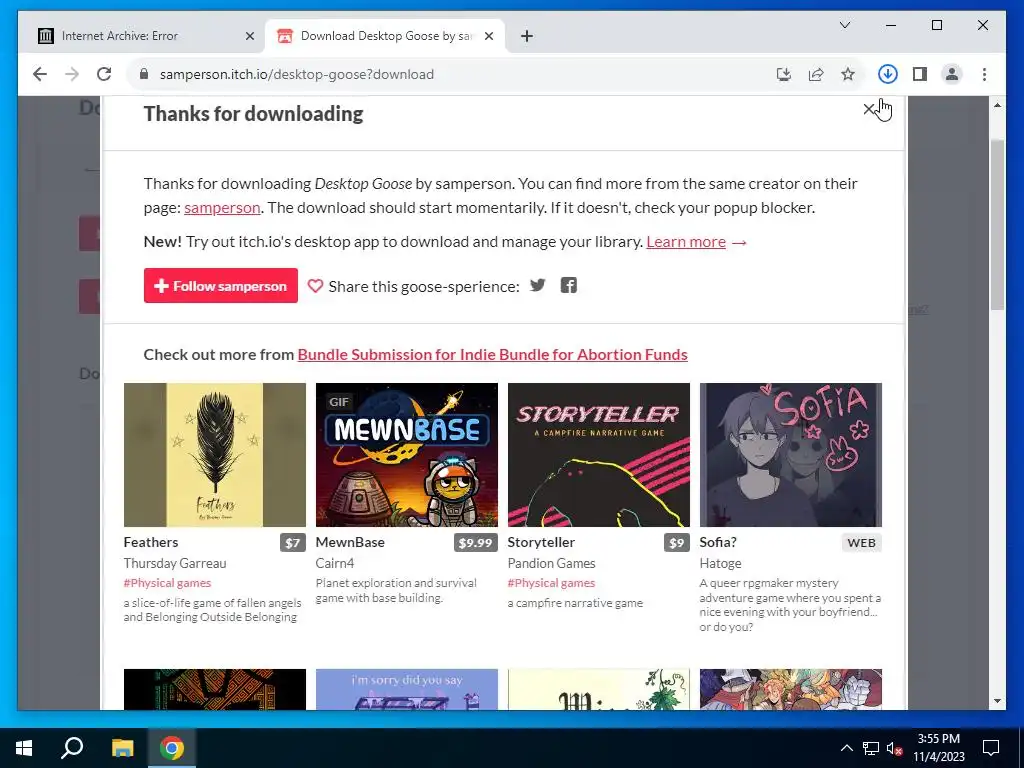
Task: Click #Physical games tag under Feathers
Action: click(167, 583)
